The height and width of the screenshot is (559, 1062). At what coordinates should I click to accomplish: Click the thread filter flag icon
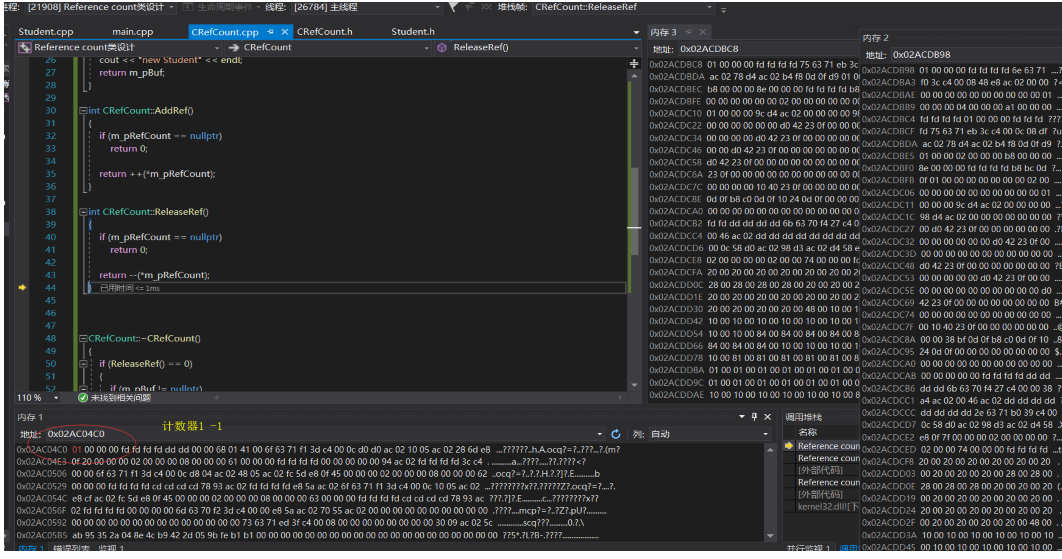pos(453,7)
